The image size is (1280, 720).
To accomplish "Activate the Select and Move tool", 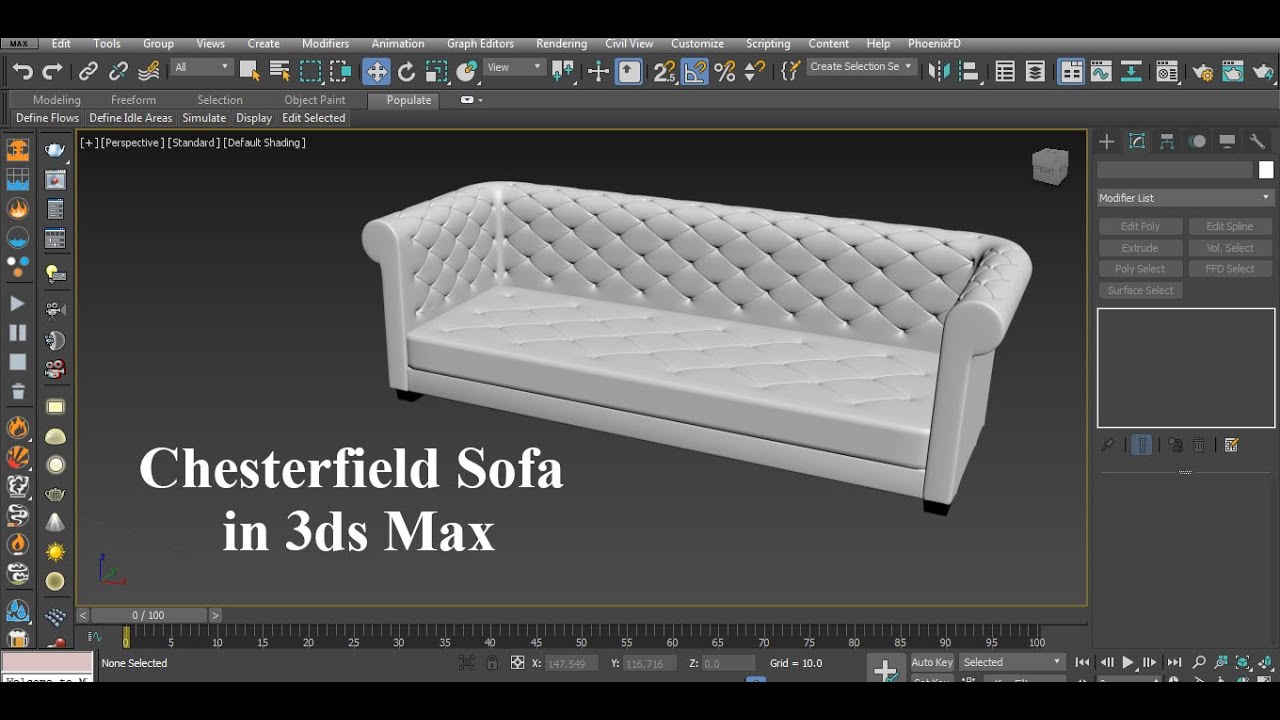I will tap(376, 71).
